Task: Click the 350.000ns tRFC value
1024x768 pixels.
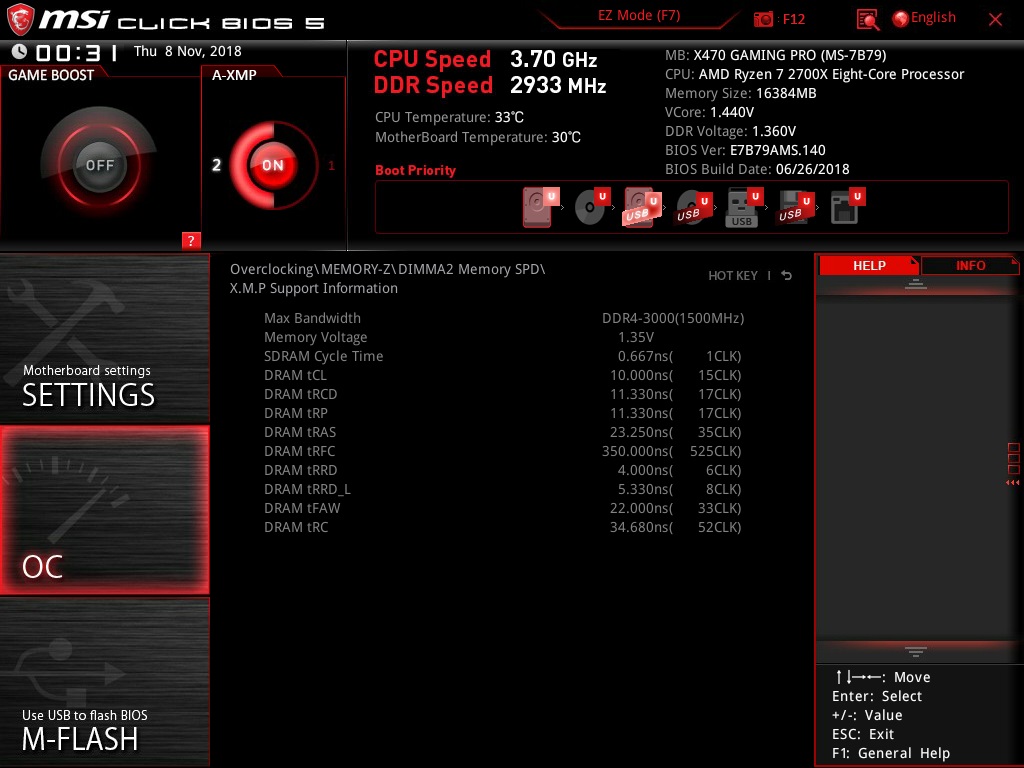Action: 637,451
